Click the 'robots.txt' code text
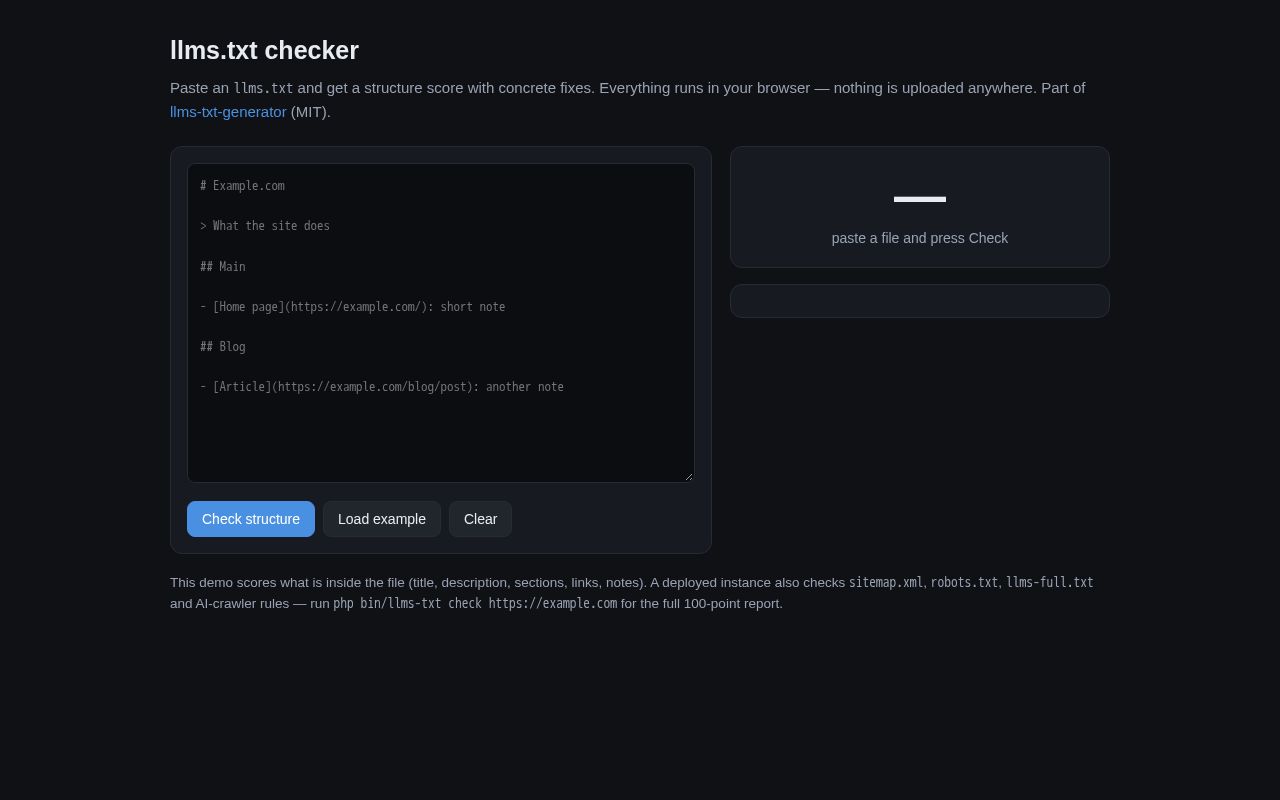 pyautogui.click(x=964, y=582)
